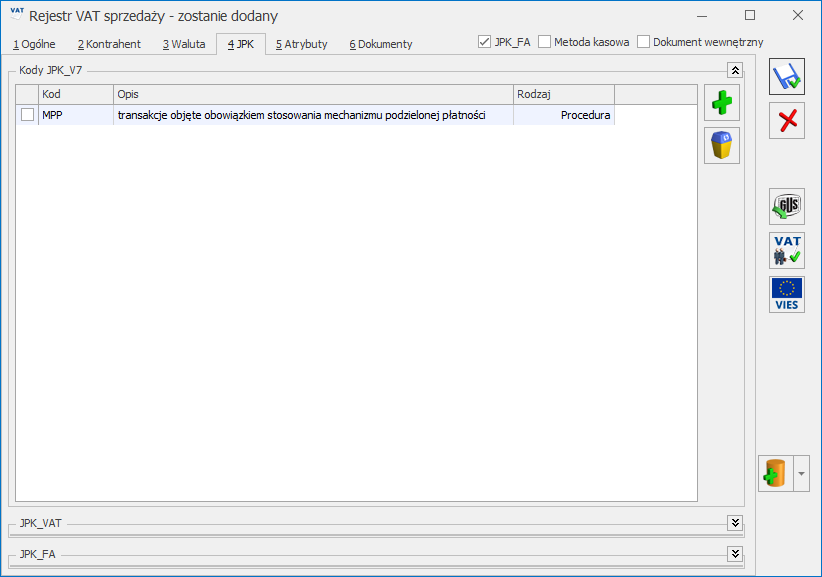The height and width of the screenshot is (577, 822).
Task: Click the red X cancel icon
Action: 786,121
